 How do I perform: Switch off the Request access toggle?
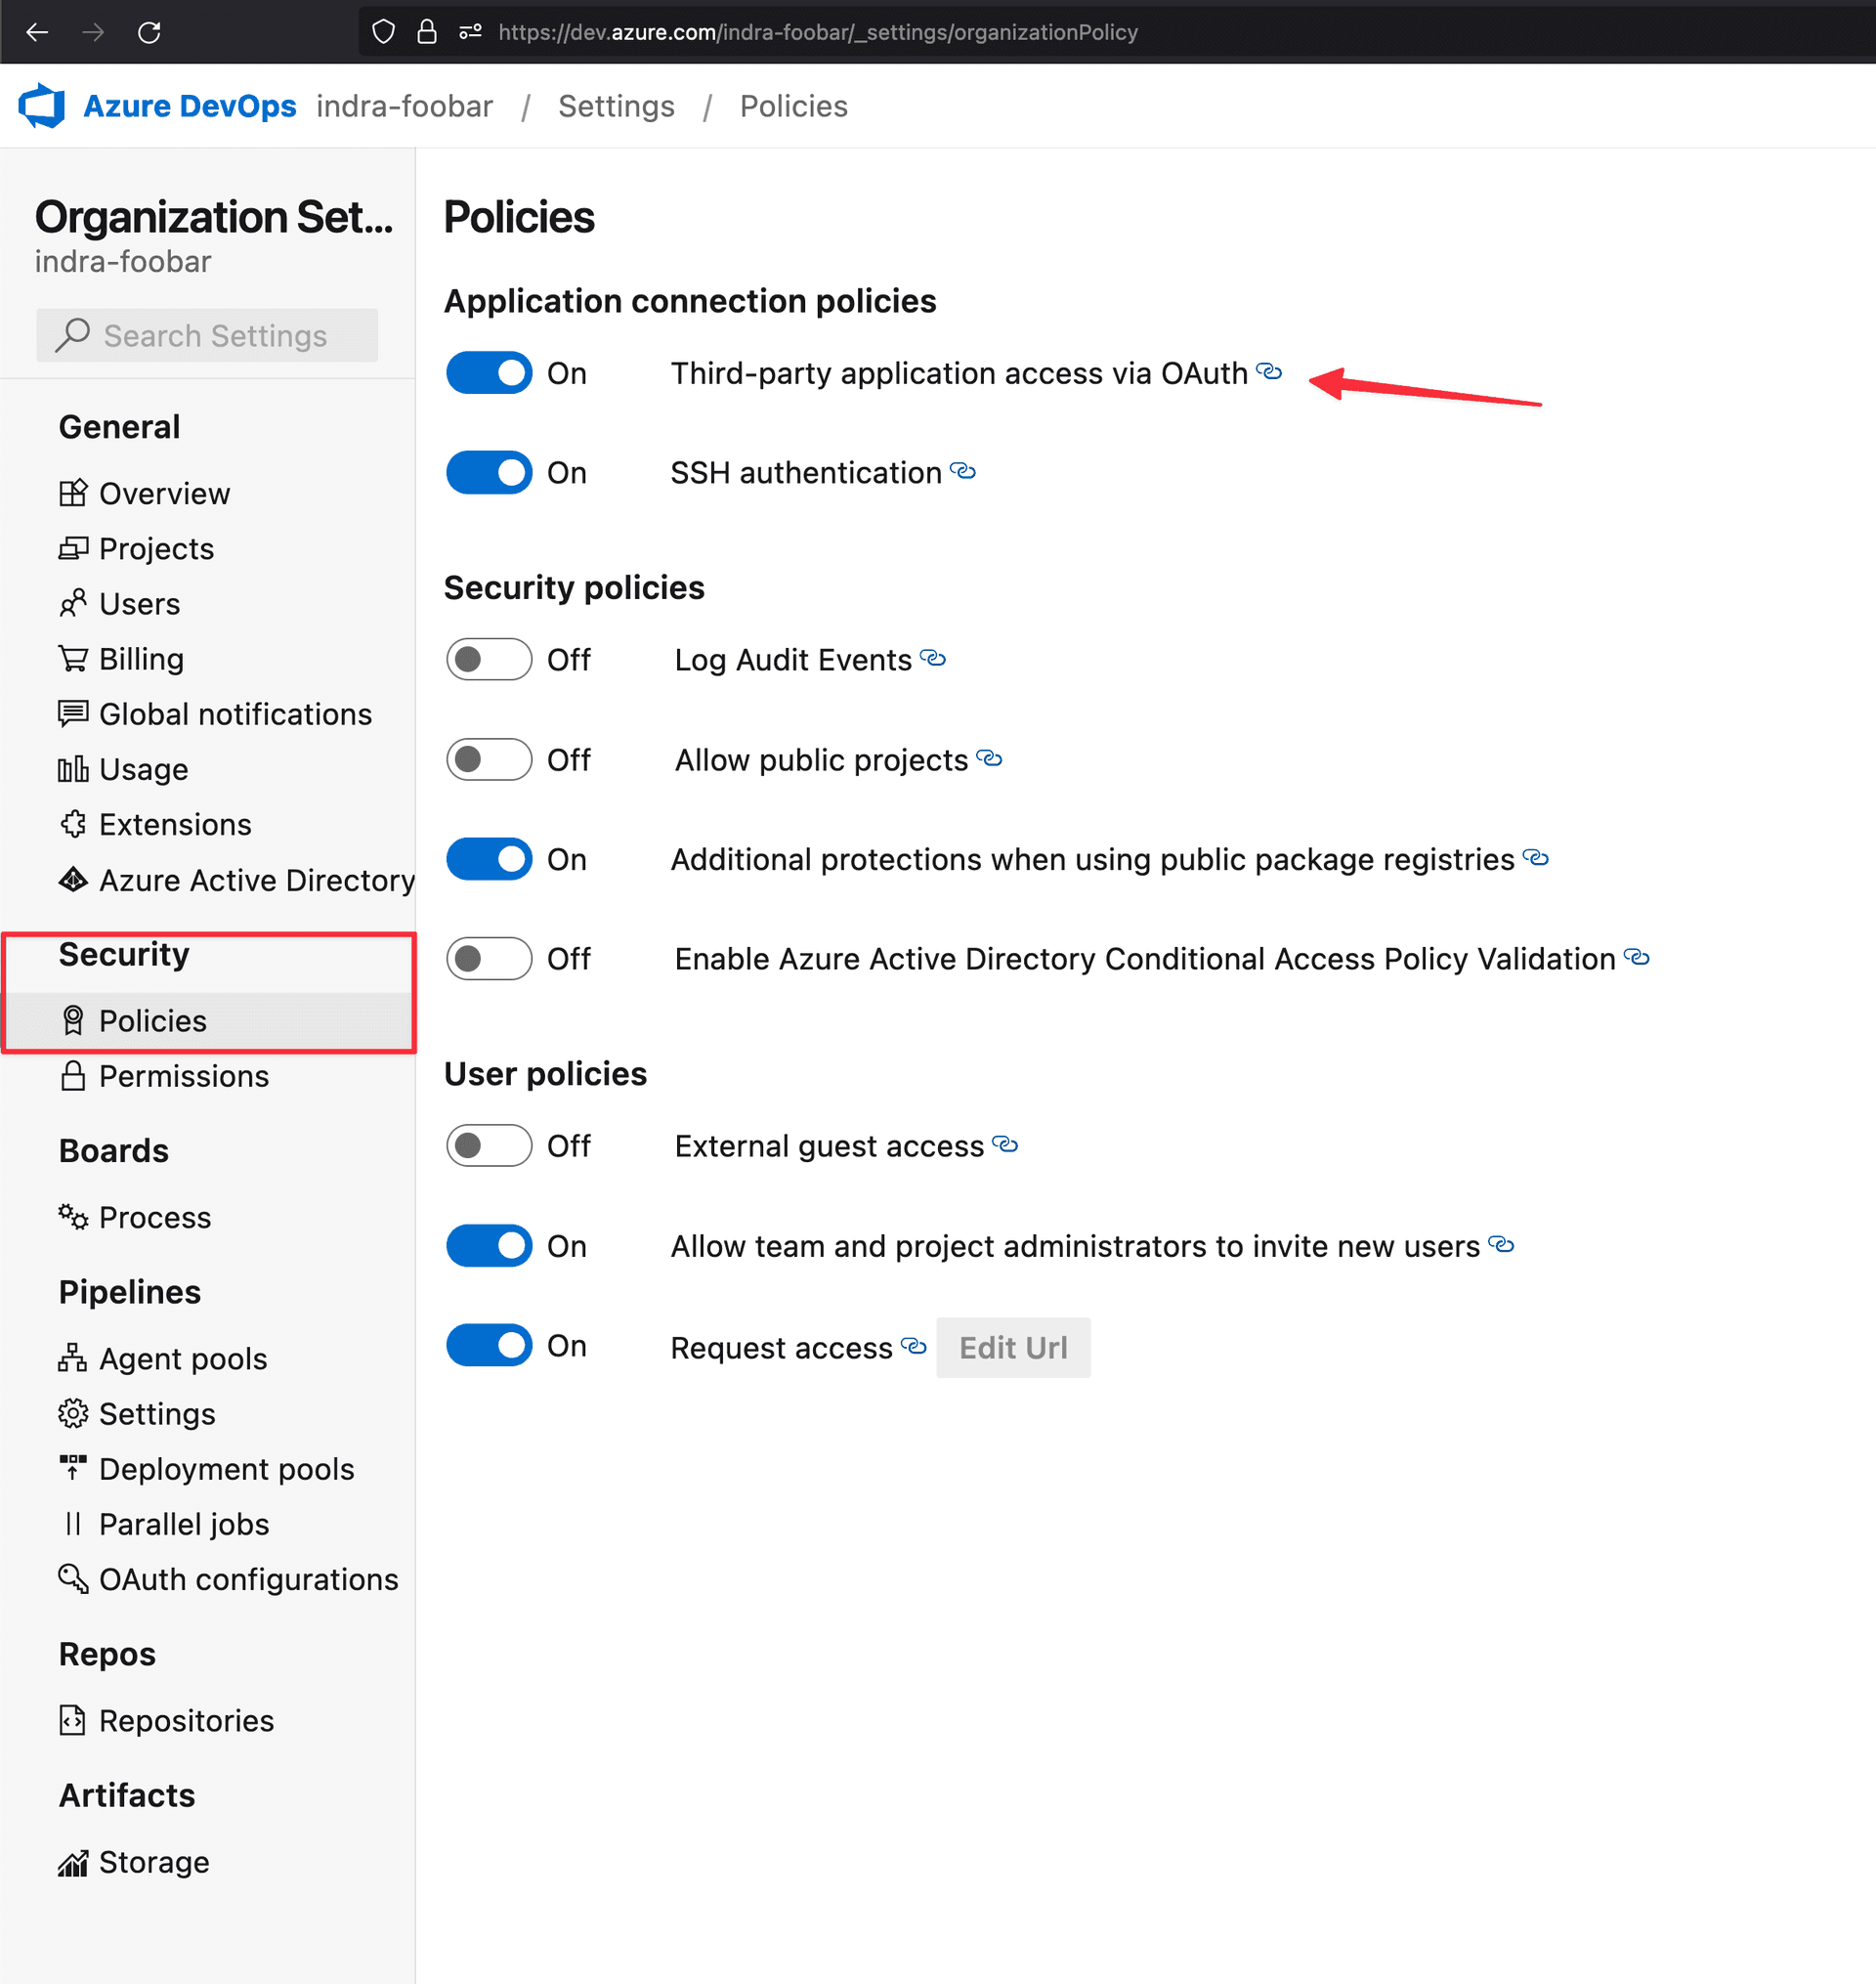tap(489, 1345)
